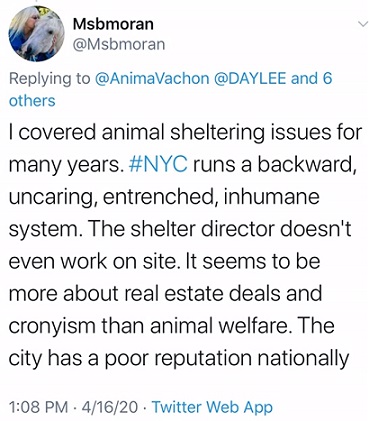Visit the @DAYLEE mention
Image resolution: width=369 pixels, height=421 pixels.
251,79
